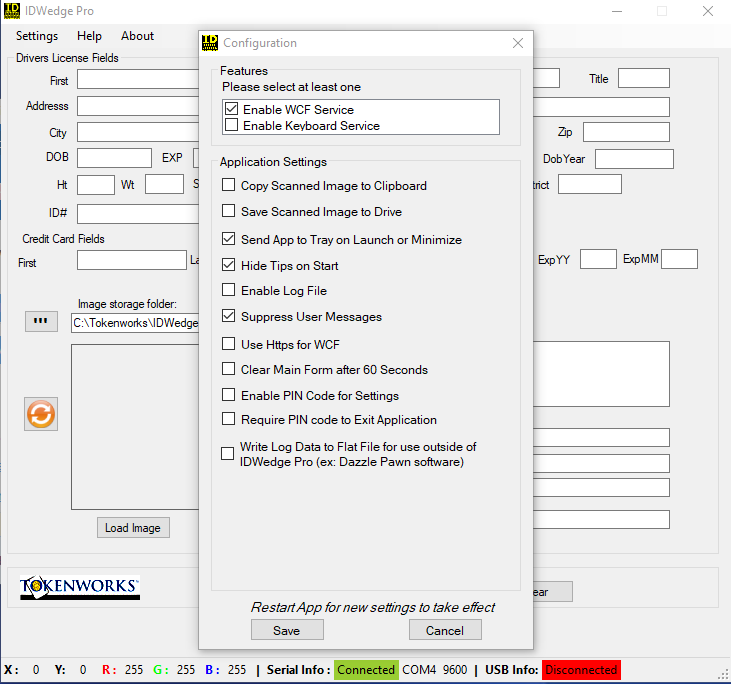The width and height of the screenshot is (731, 684).
Task: Click the Zip input field
Action: pos(626,132)
